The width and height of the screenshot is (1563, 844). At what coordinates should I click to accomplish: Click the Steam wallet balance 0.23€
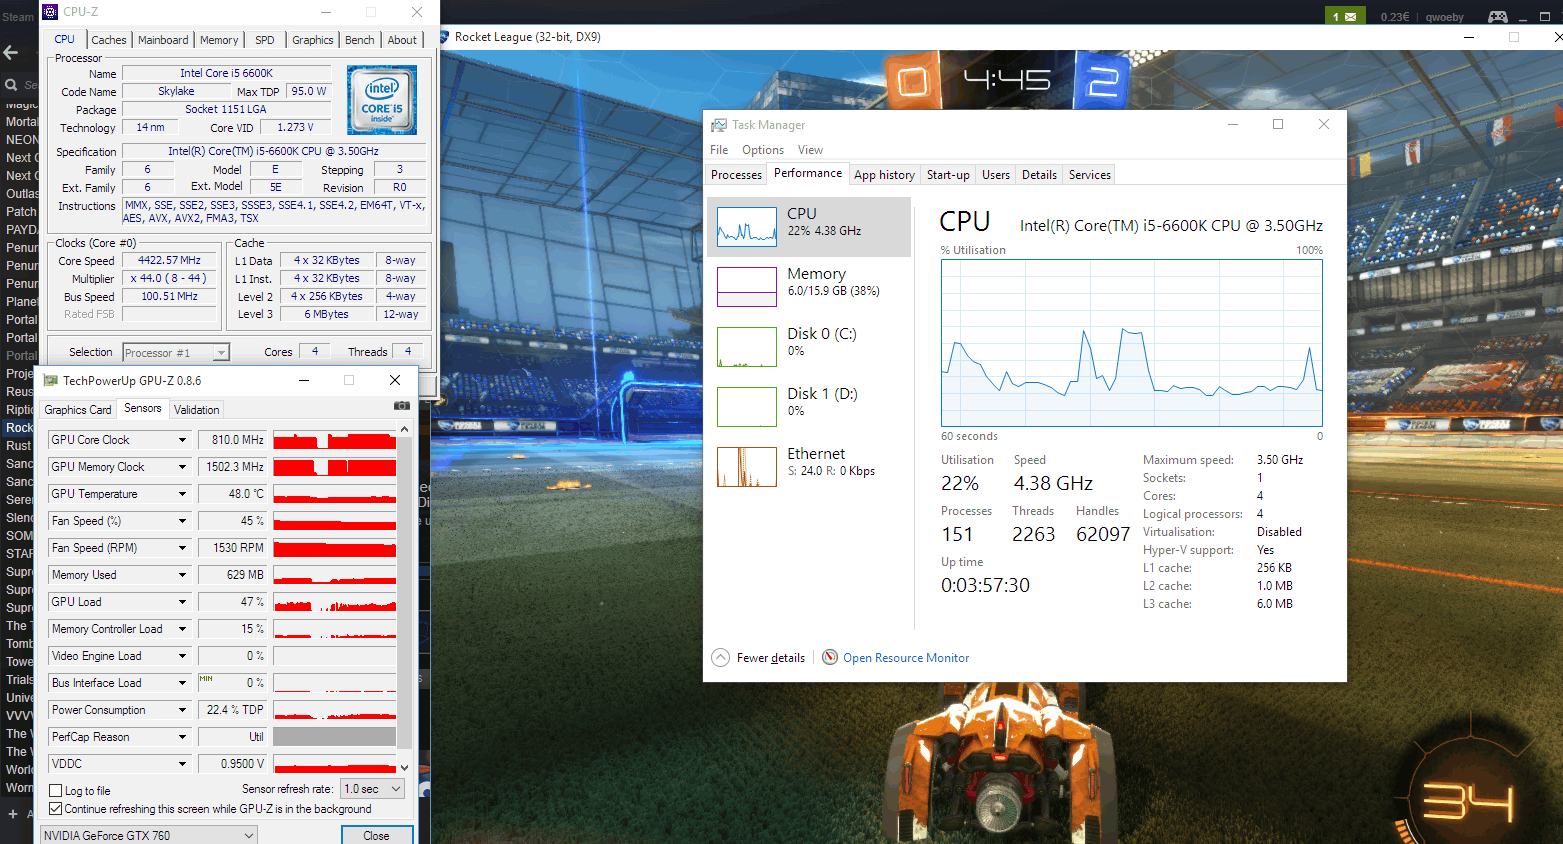1395,17
